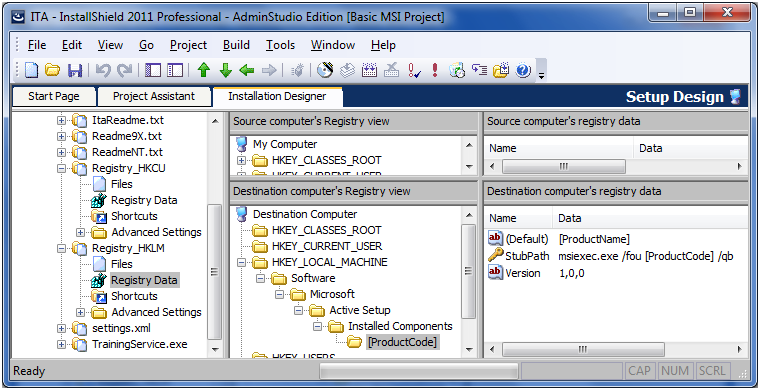Open the Window menu
The width and height of the screenshot is (760, 390).
pos(332,45)
